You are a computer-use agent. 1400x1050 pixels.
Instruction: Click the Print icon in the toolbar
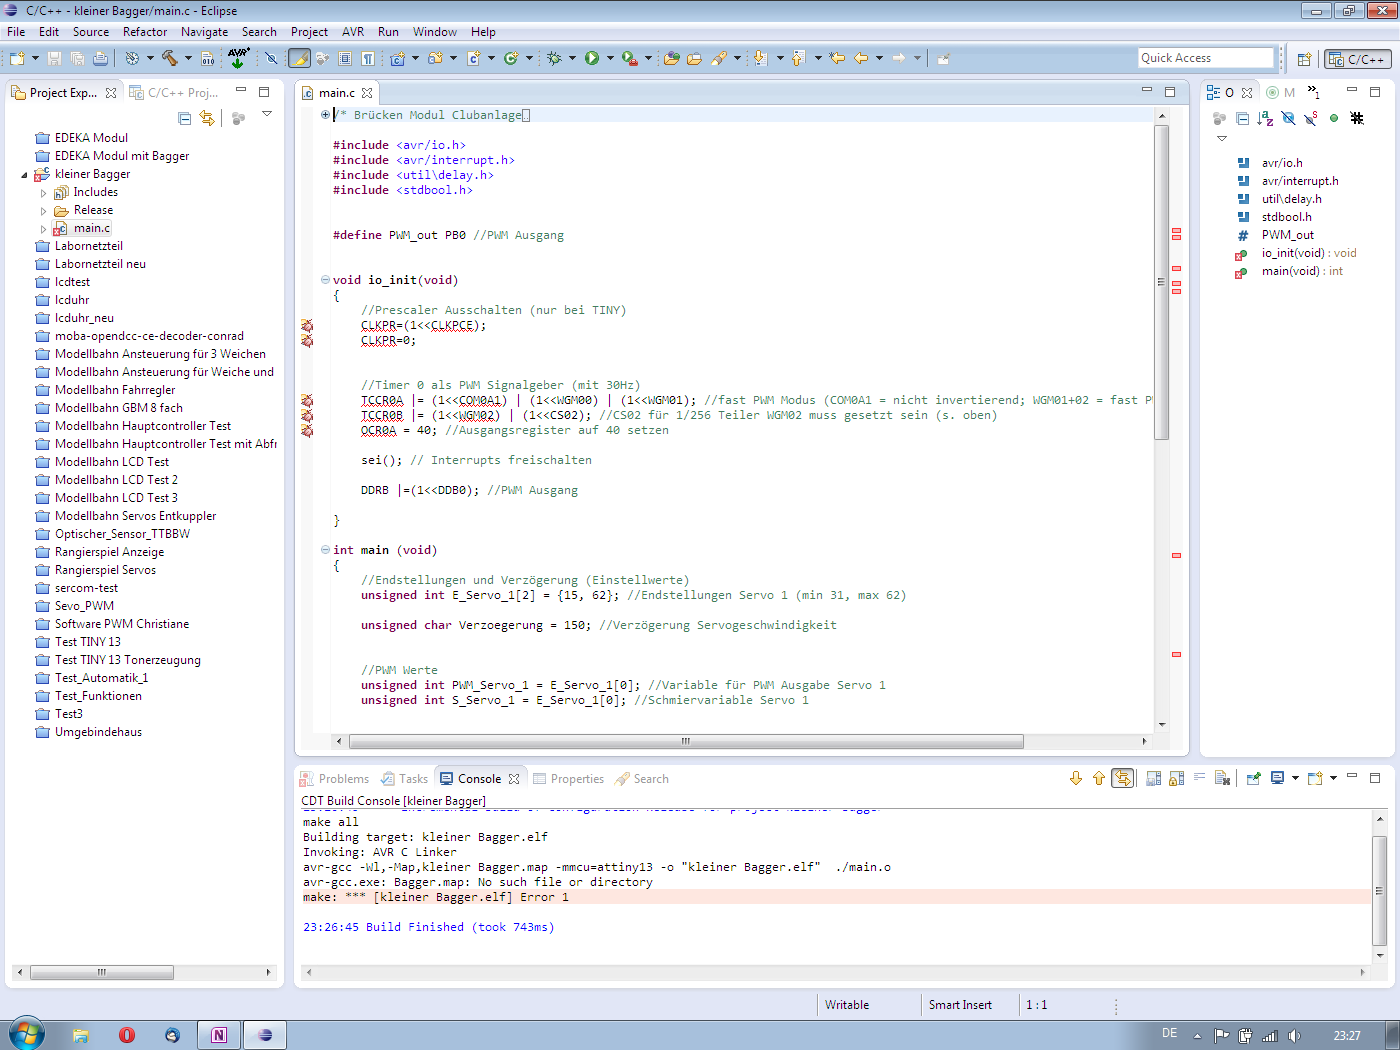tap(100, 58)
